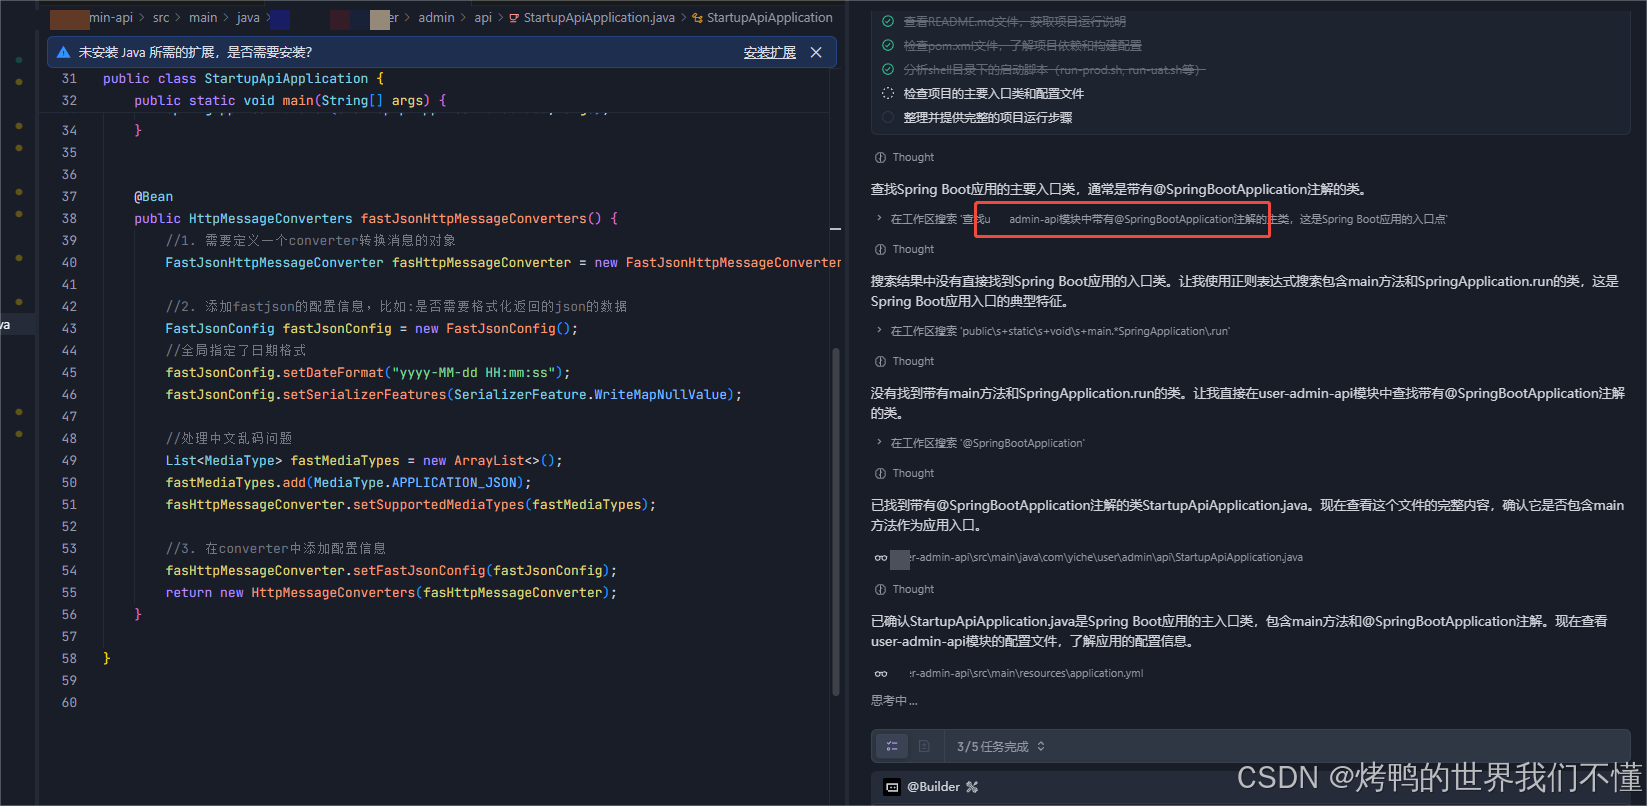
Task: Click the setFastJsonConfig code line
Action: tap(391, 571)
